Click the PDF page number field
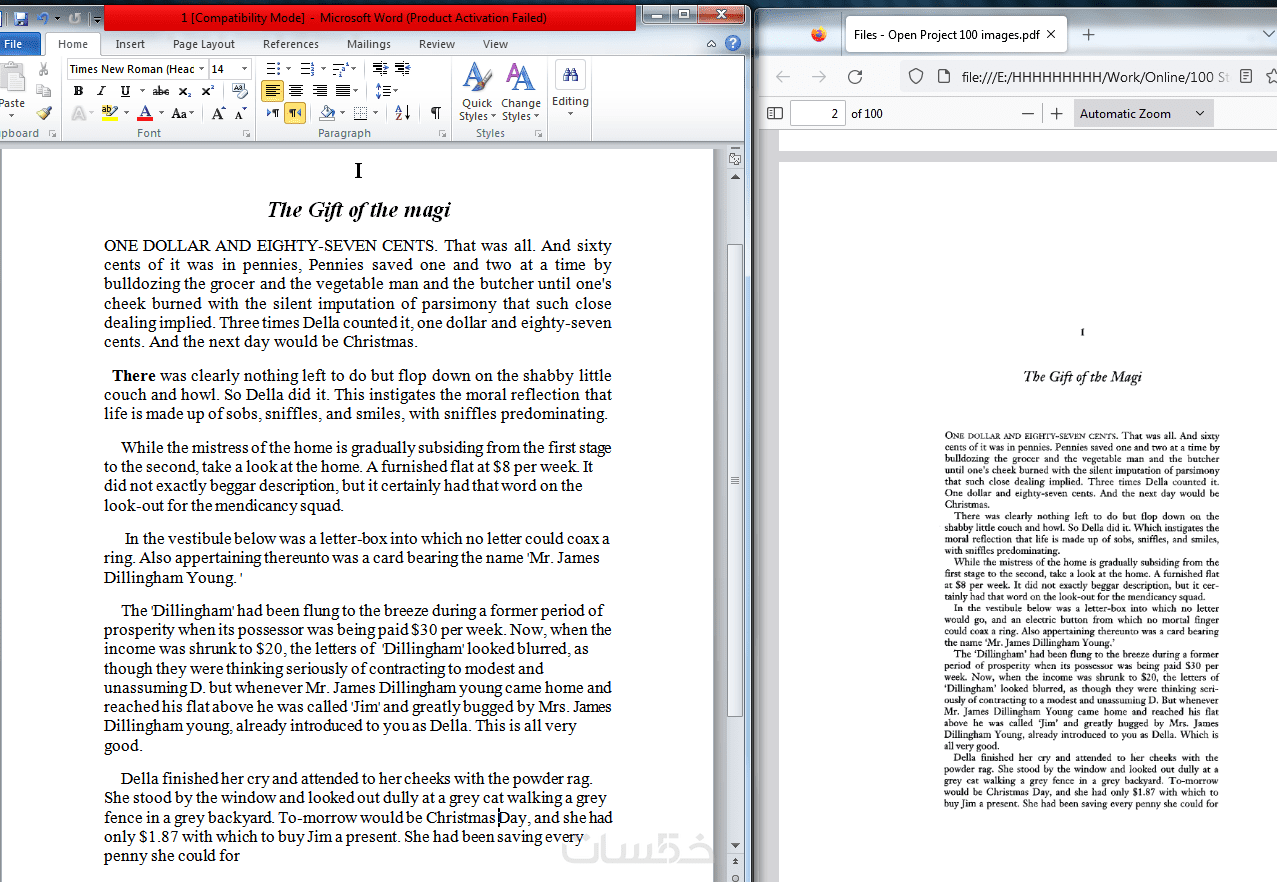The height and width of the screenshot is (882, 1277). (818, 113)
